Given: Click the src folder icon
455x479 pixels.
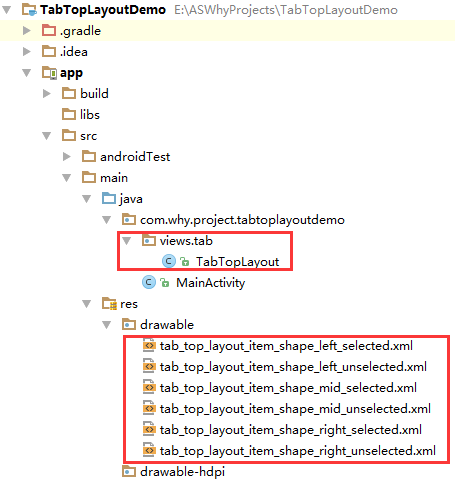Looking at the screenshot, I should (69, 135).
